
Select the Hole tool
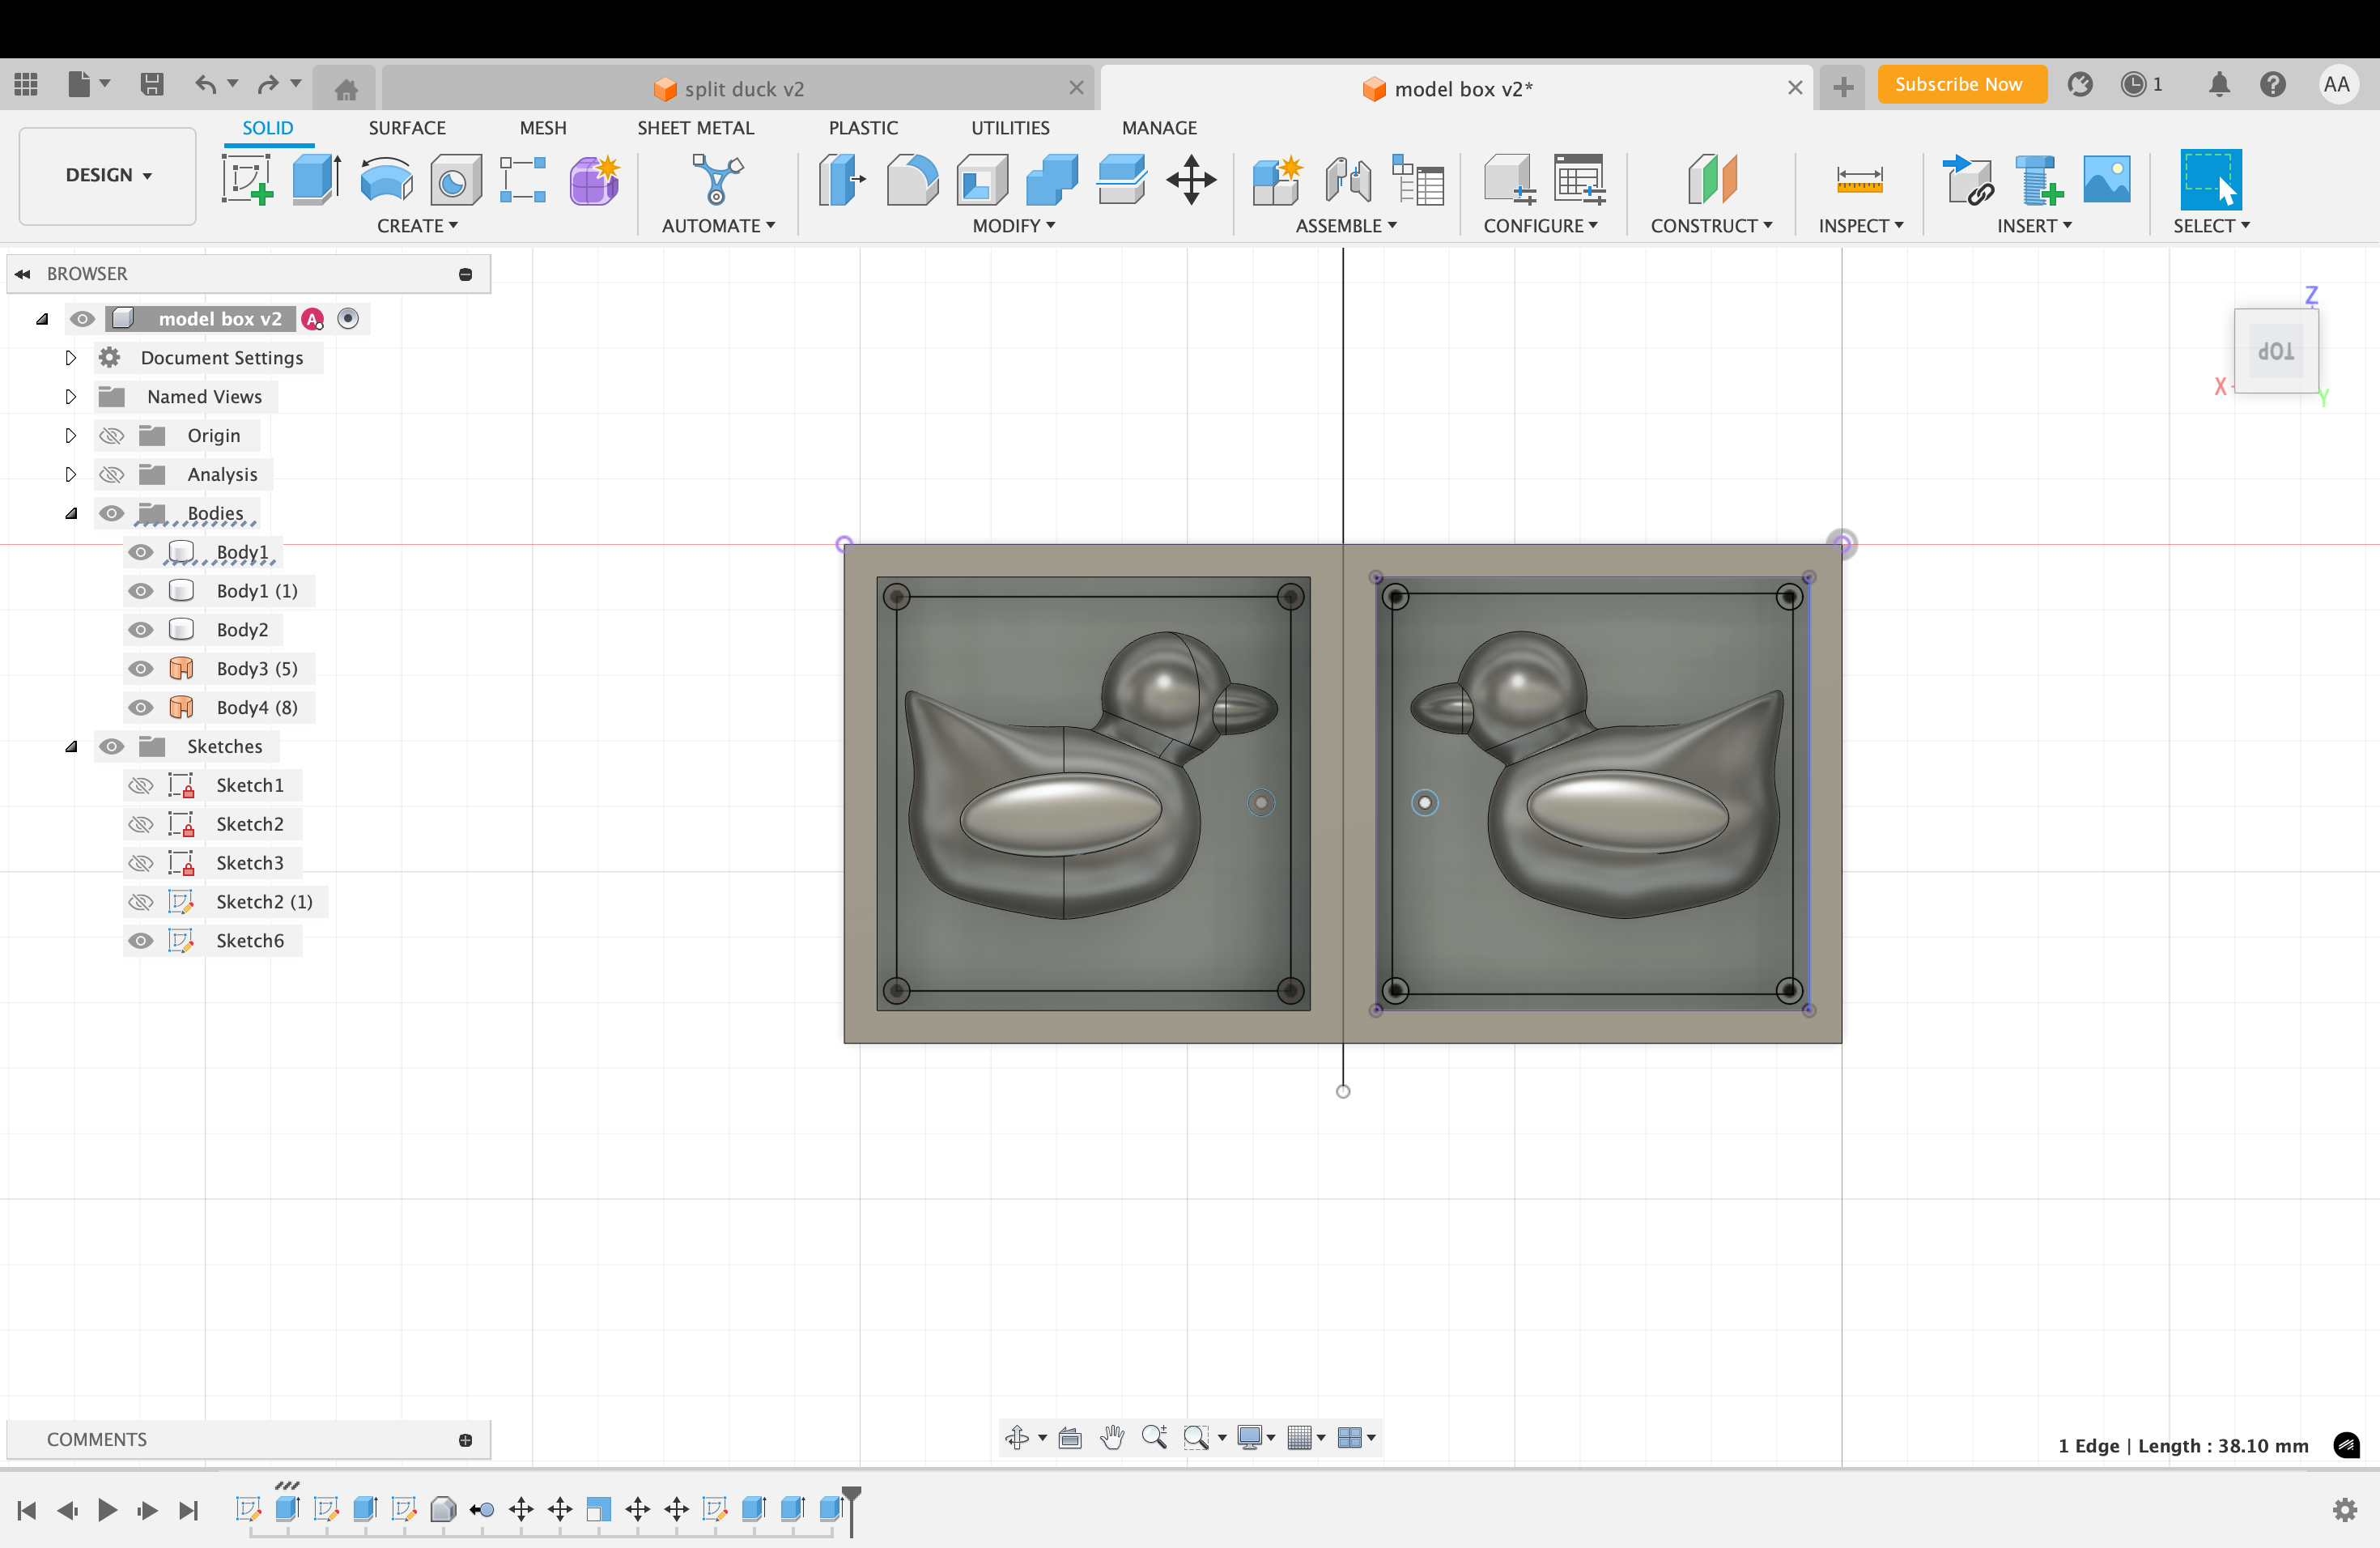pos(455,180)
